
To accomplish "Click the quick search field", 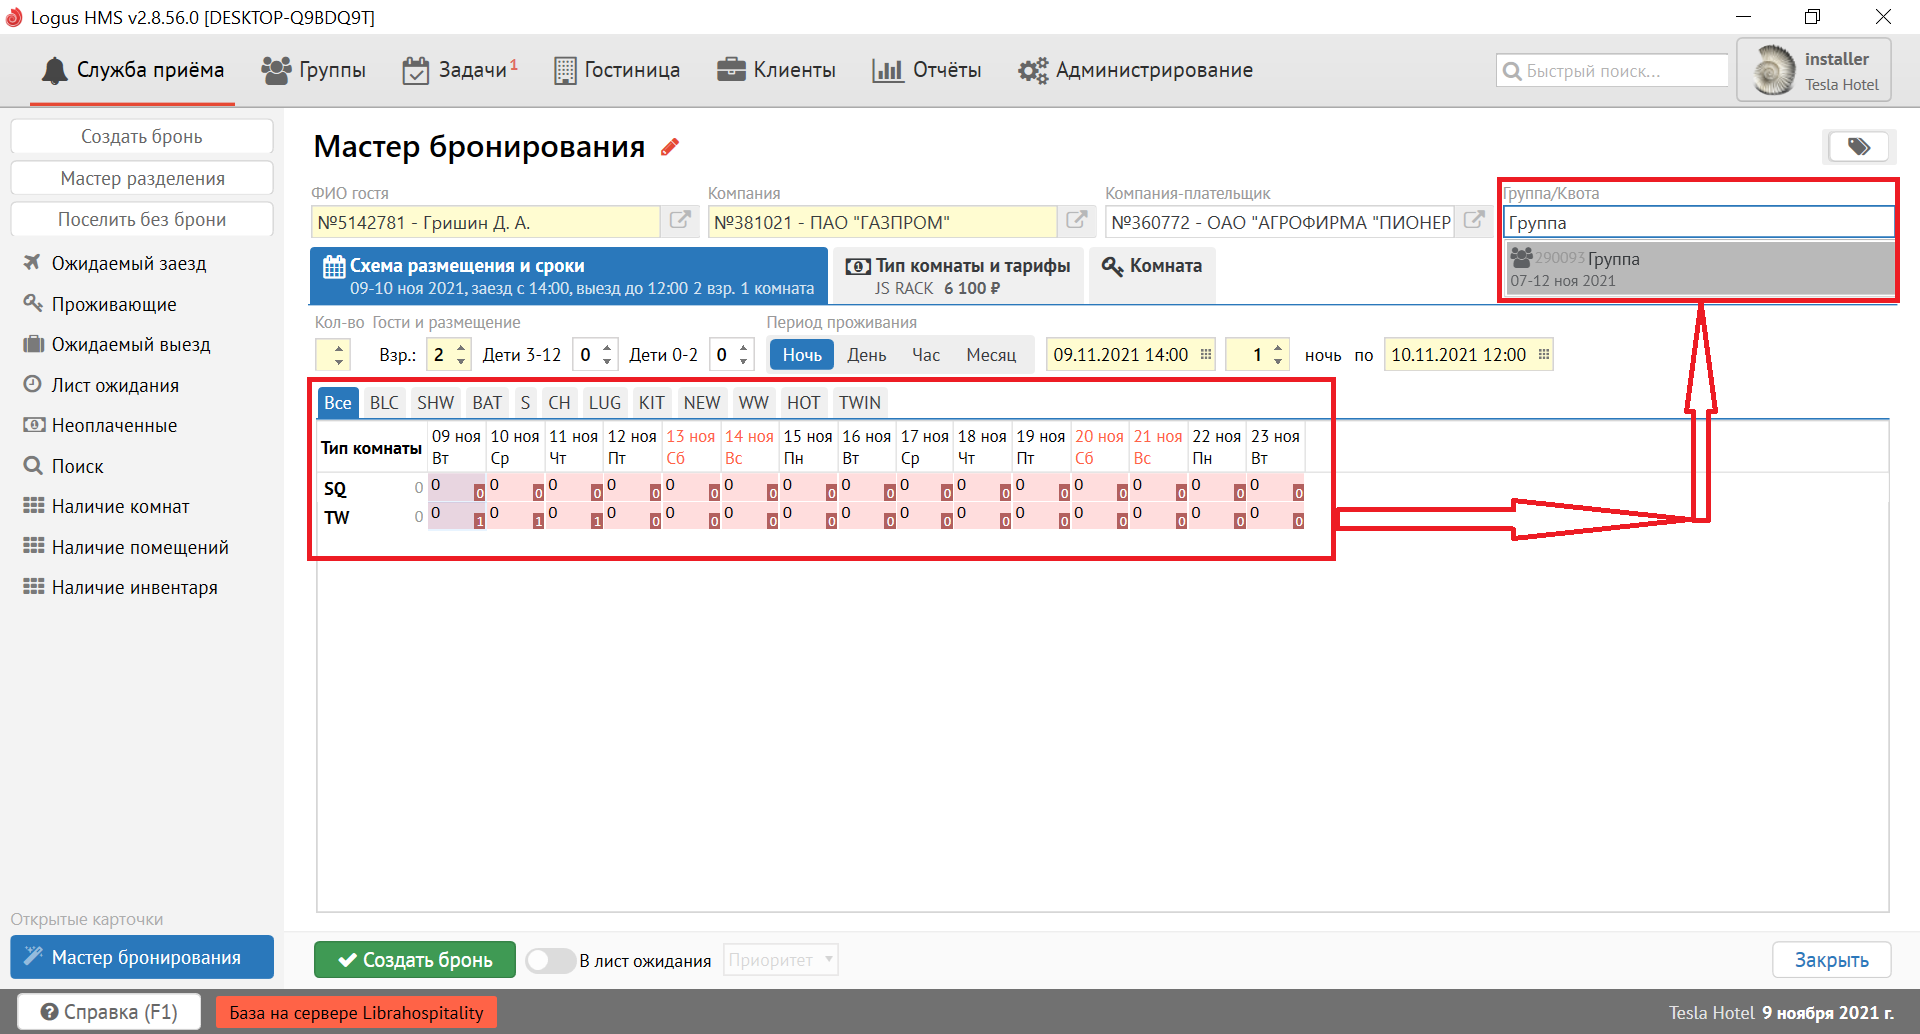I will click(1613, 71).
